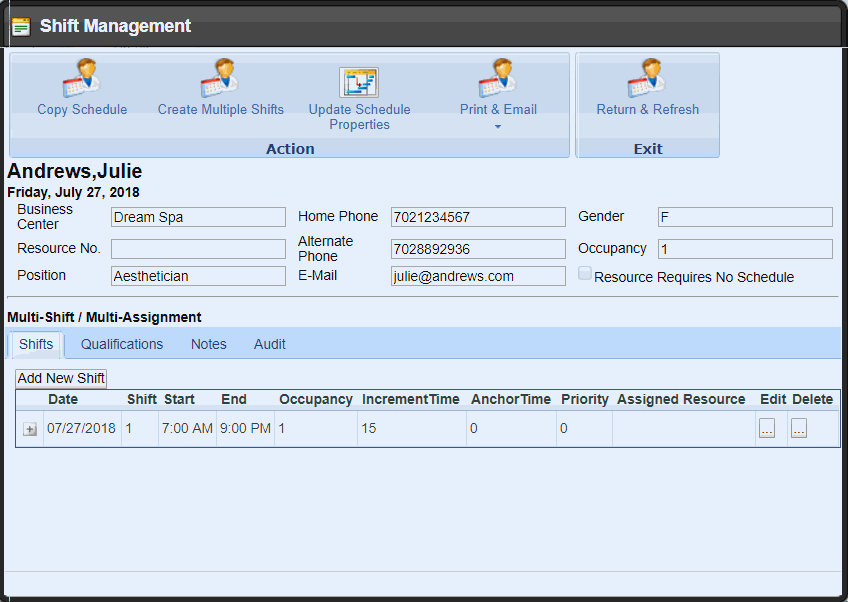
Task: Open the Notes tab
Action: [209, 345]
